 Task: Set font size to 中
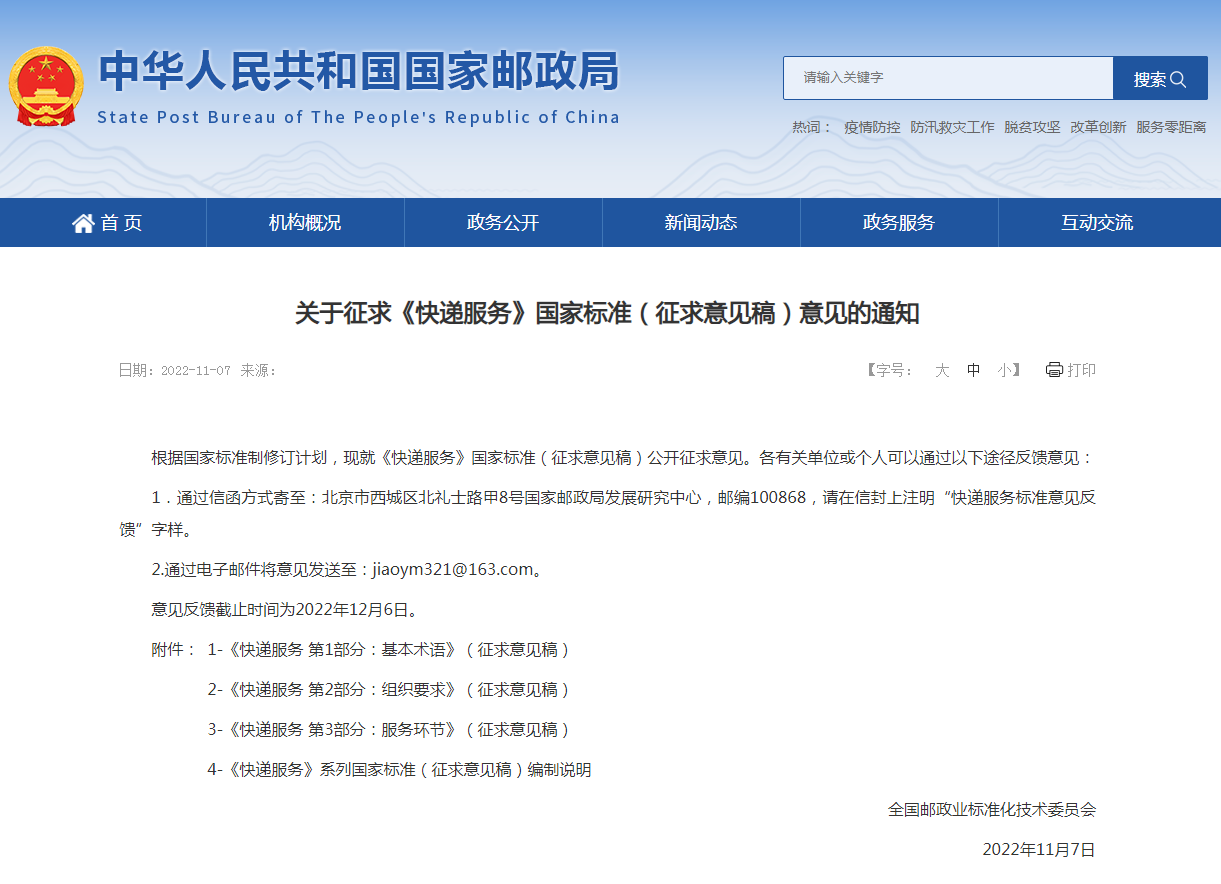pos(973,370)
